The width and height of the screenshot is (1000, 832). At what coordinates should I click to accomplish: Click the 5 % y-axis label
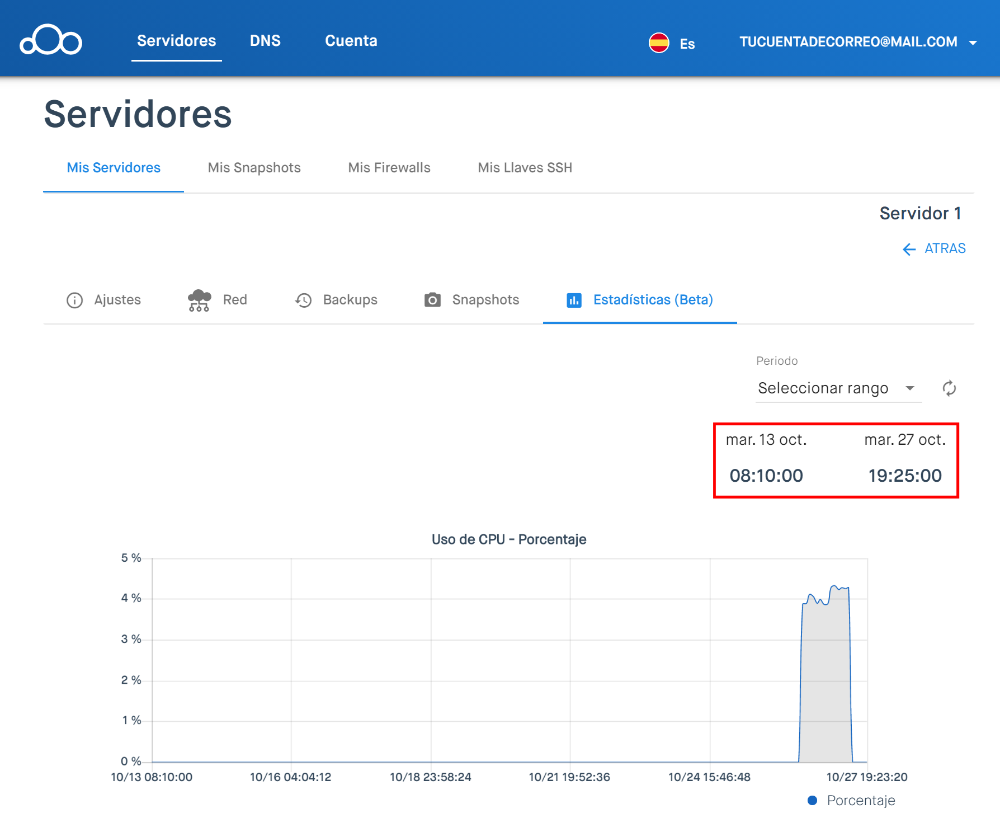pos(131,558)
